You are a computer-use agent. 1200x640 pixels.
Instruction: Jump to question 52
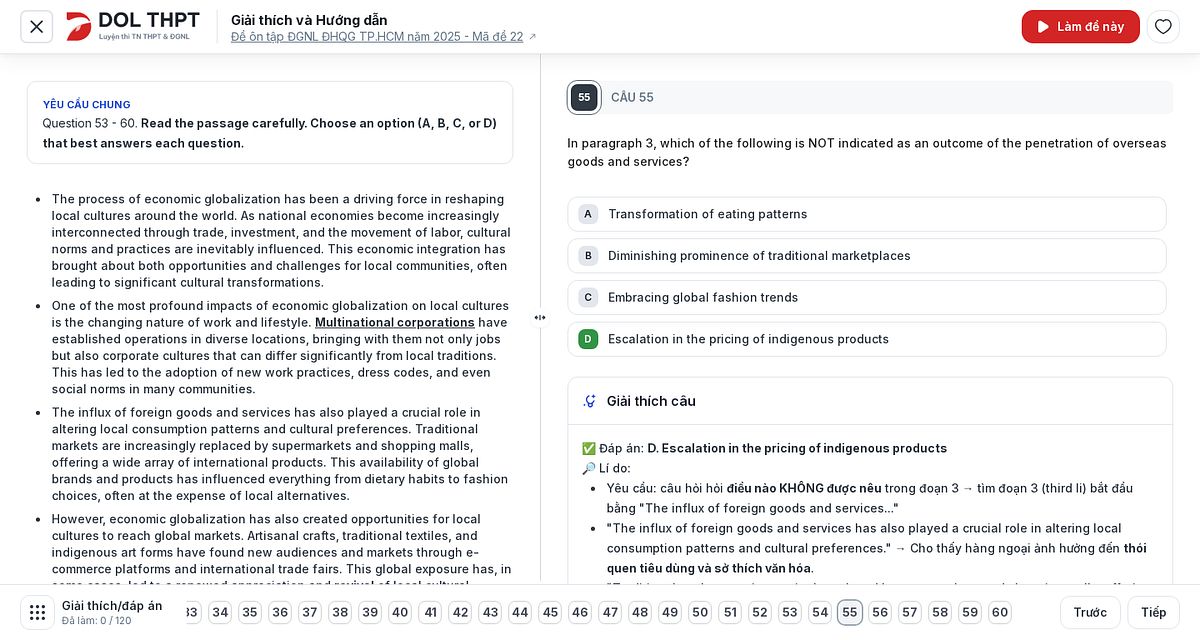pyautogui.click(x=760, y=612)
